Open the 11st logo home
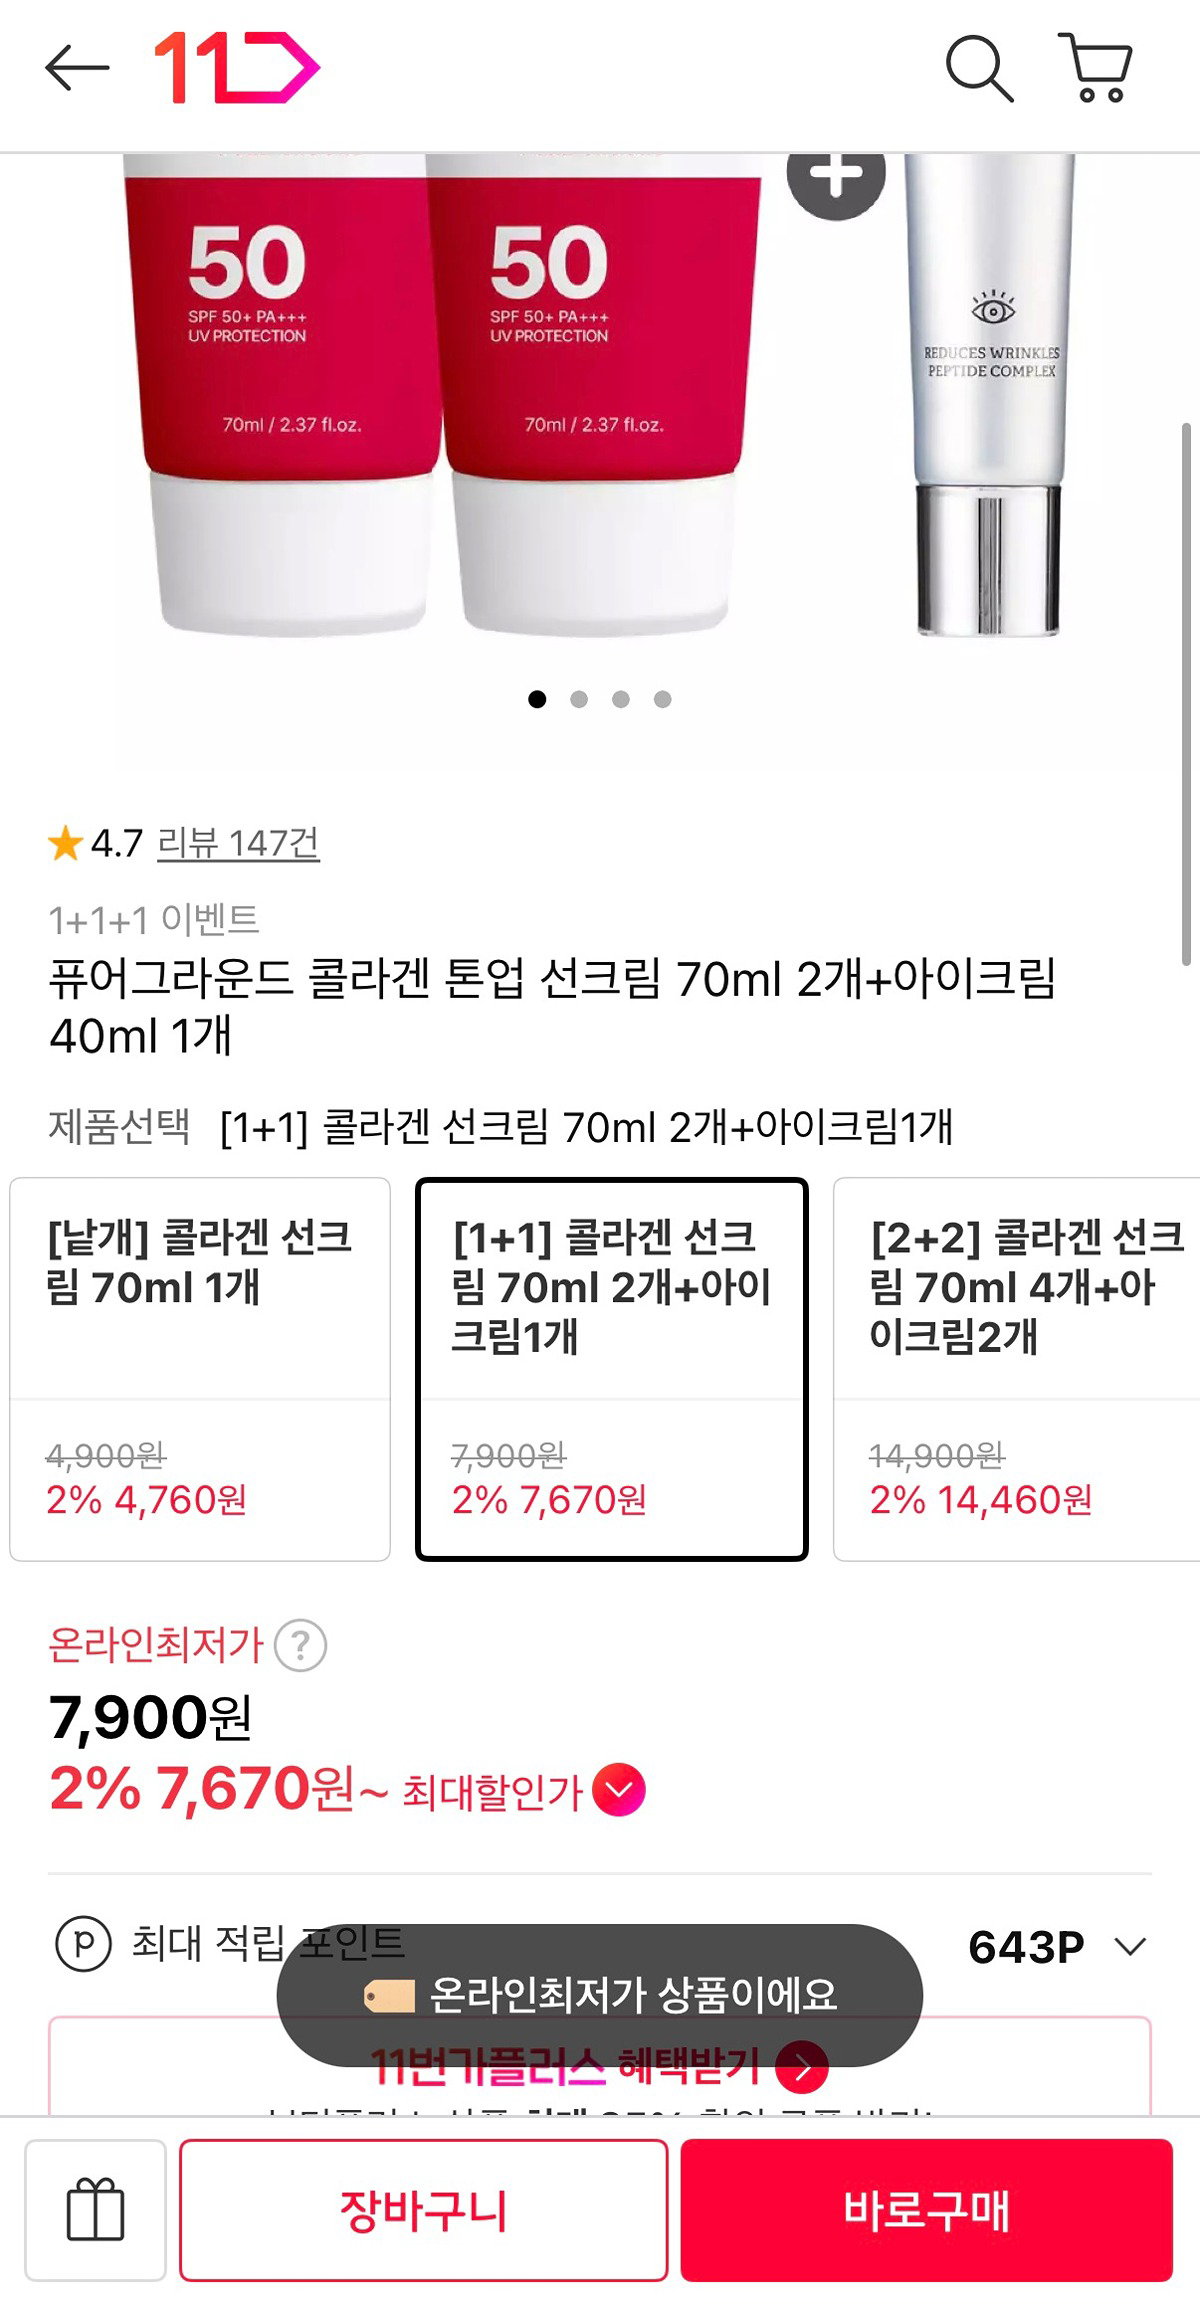Screen dimensions: 1200x2306 pos(237,68)
